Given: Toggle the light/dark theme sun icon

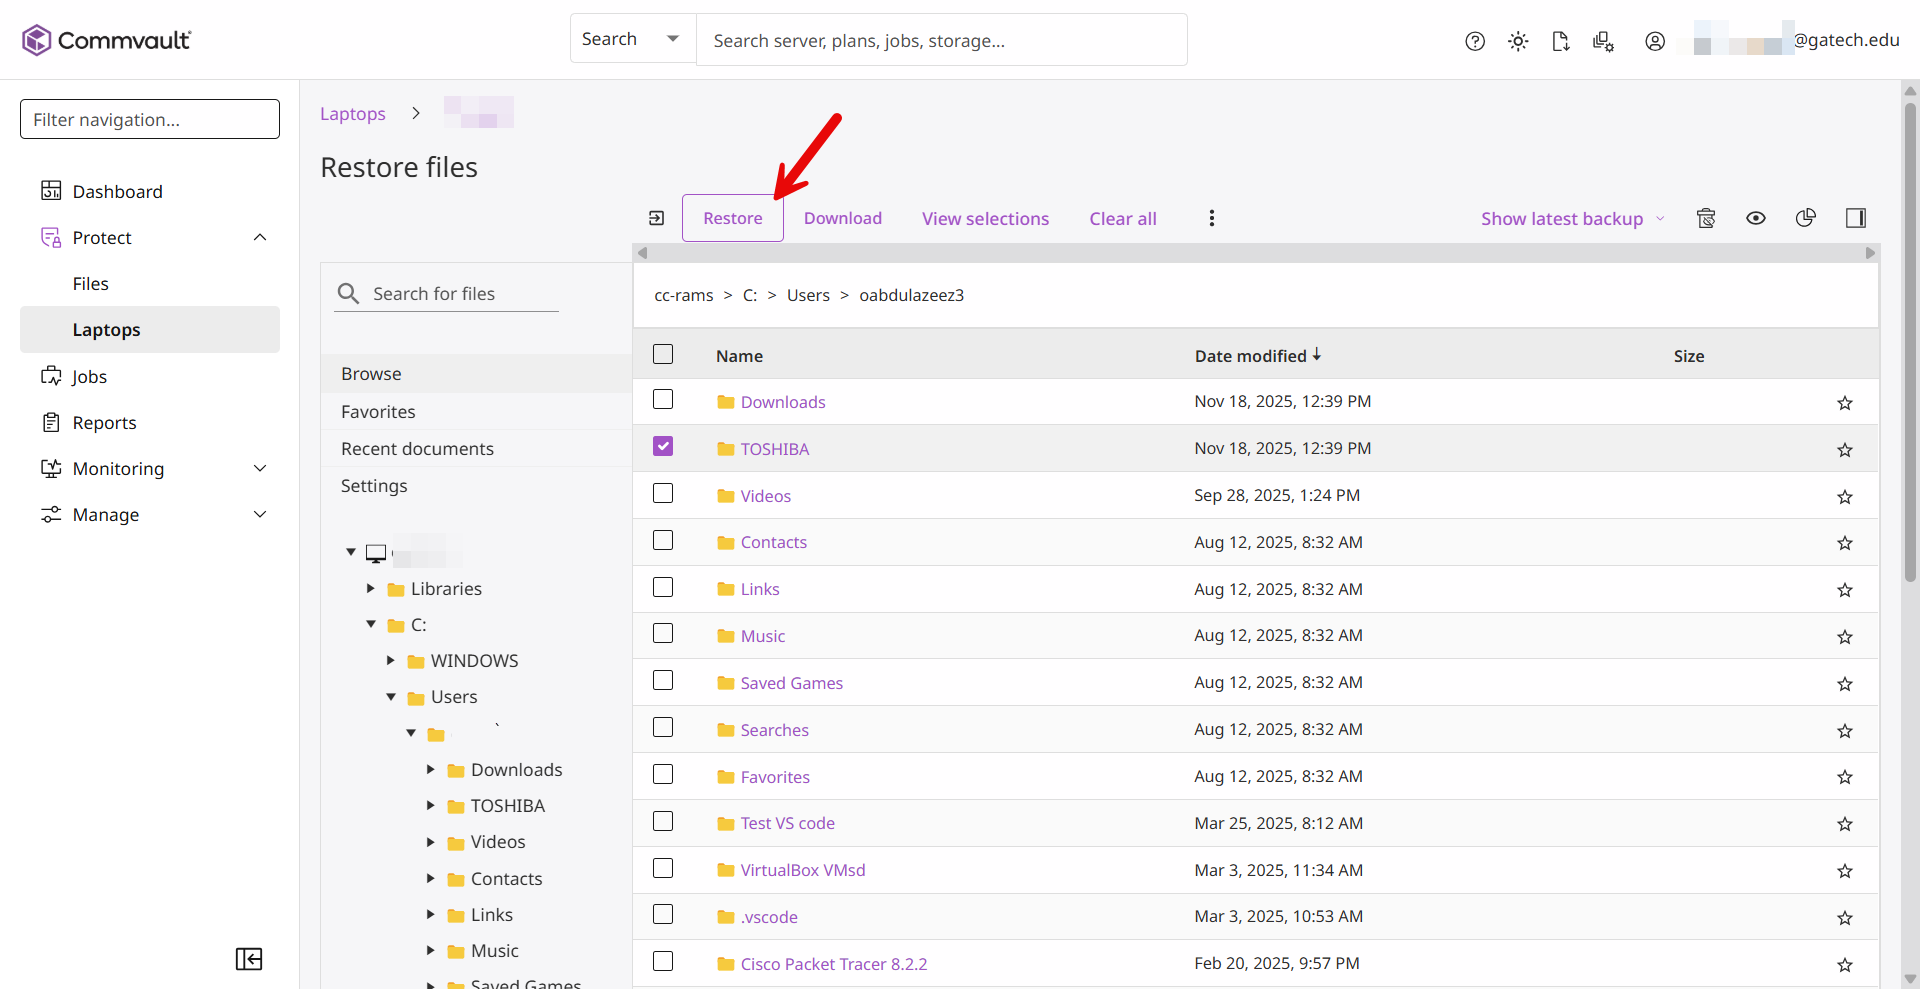Looking at the screenshot, I should coord(1518,41).
